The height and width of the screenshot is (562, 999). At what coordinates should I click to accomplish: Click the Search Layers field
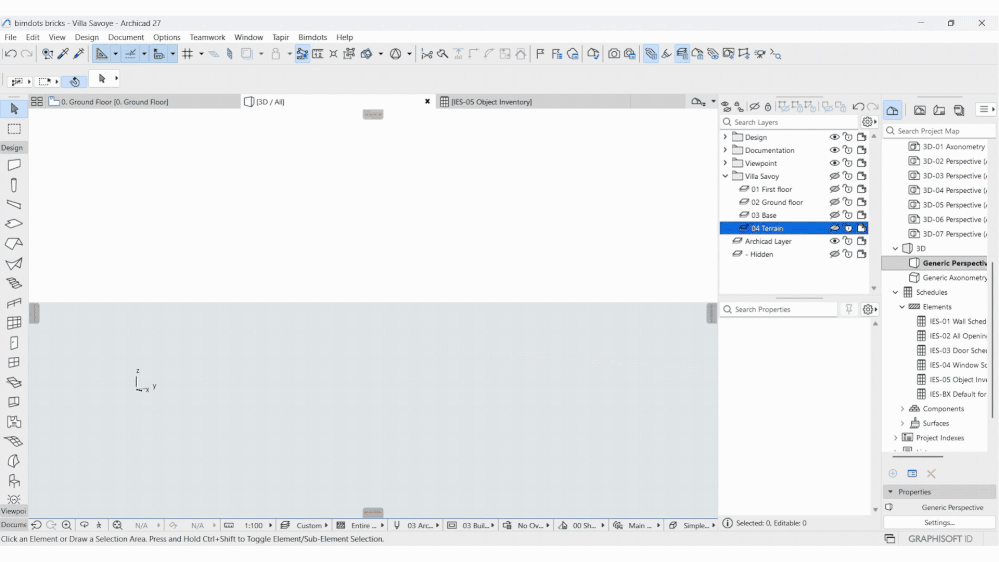[x=790, y=122]
